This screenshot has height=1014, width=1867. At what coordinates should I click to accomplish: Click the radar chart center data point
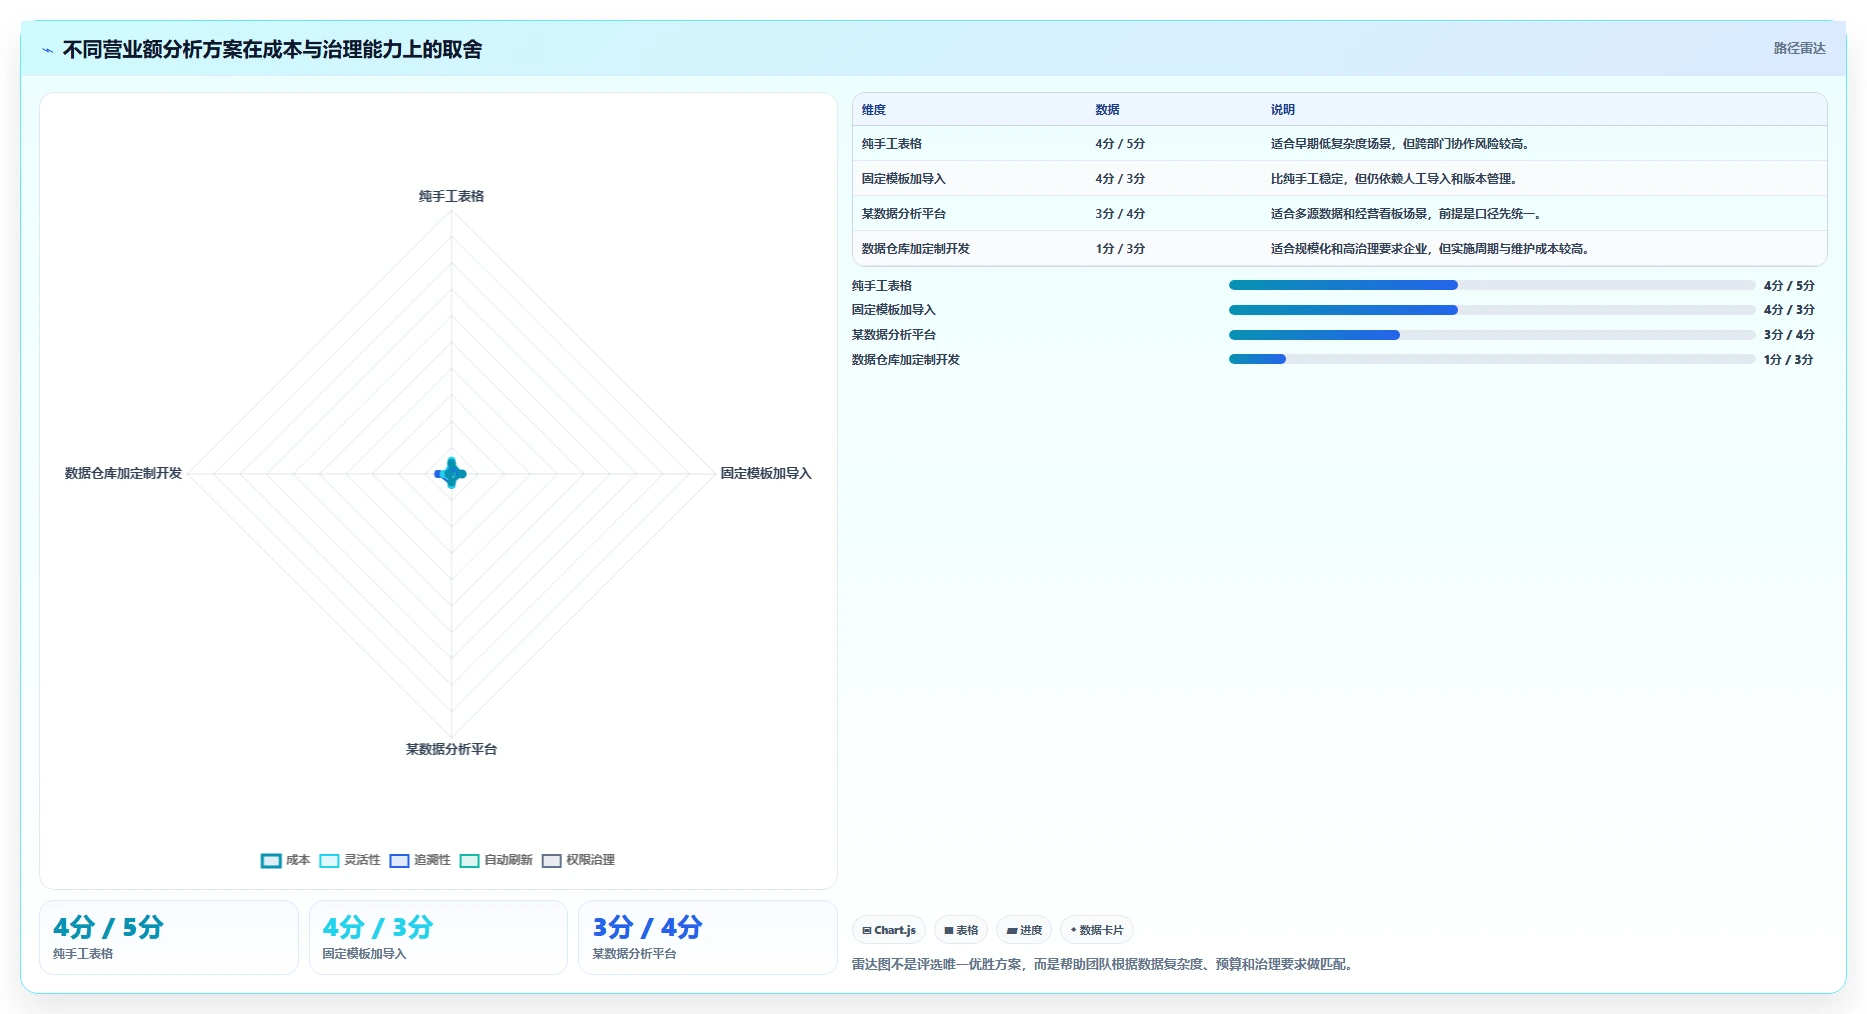pyautogui.click(x=451, y=473)
